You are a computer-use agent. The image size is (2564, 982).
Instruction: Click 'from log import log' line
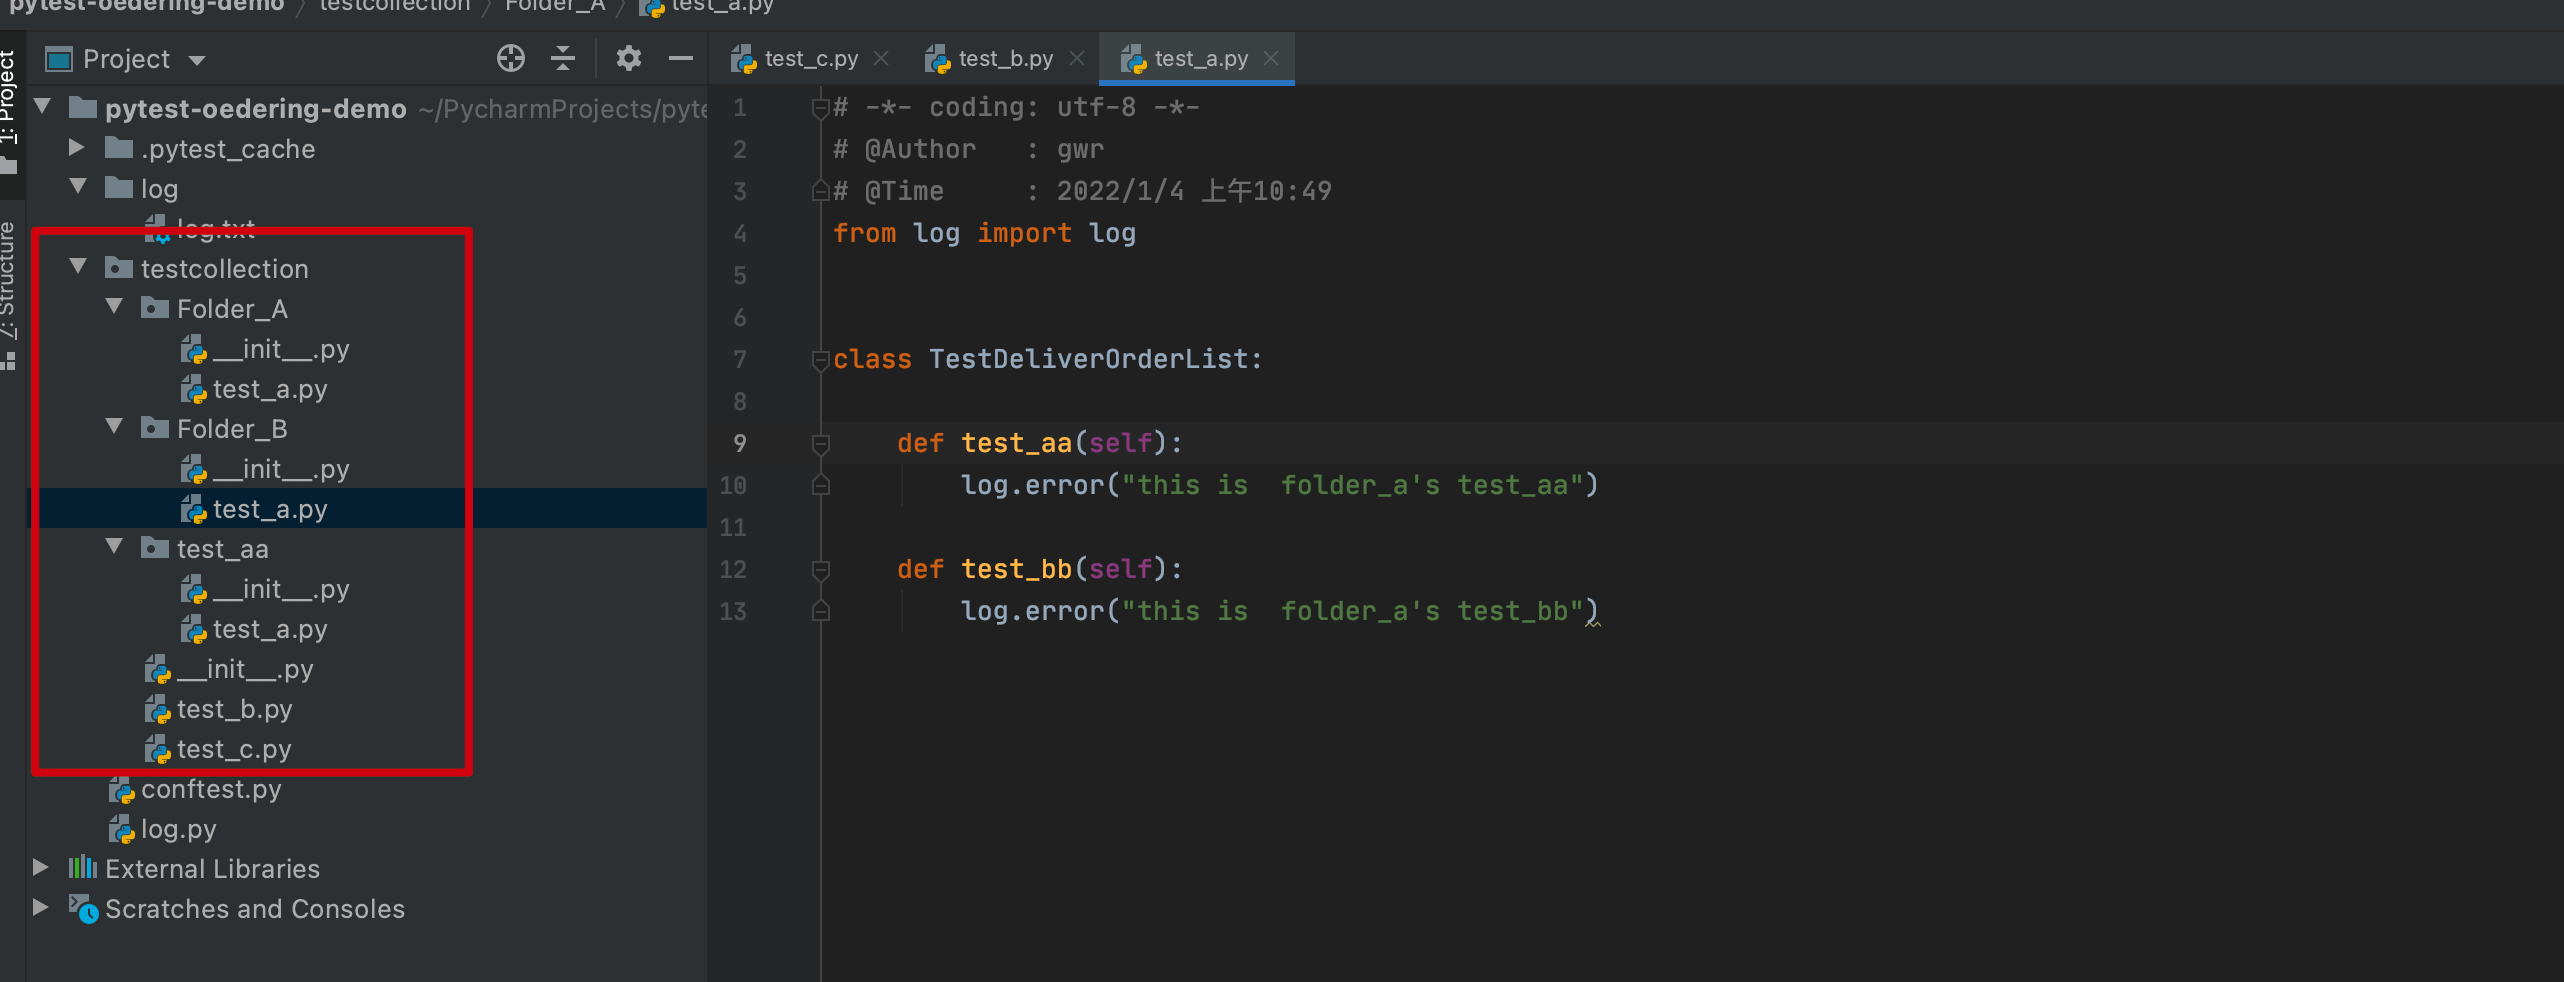(x=984, y=233)
